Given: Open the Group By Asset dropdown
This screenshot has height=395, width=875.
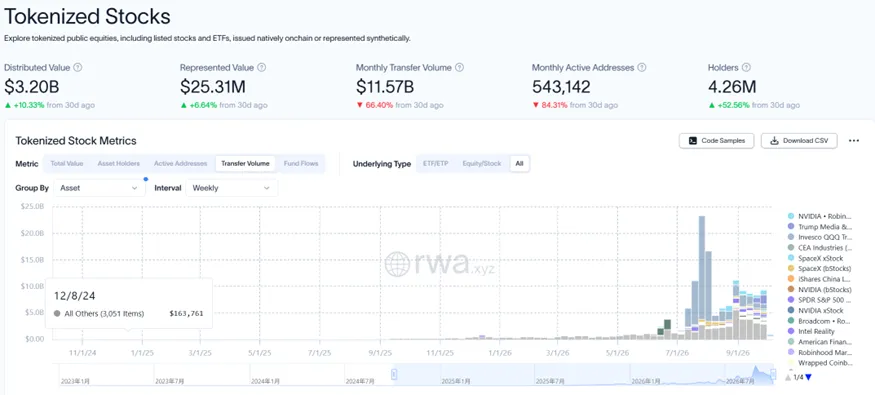Looking at the screenshot, I should pos(99,188).
